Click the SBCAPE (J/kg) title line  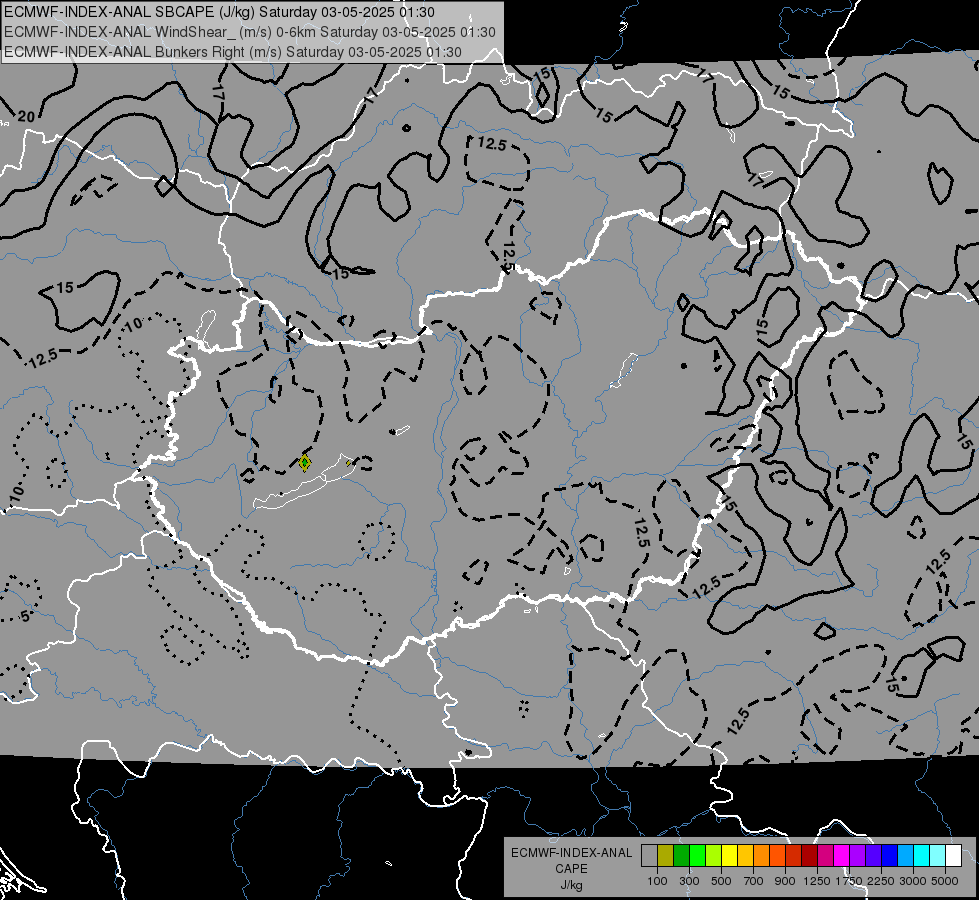220,12
